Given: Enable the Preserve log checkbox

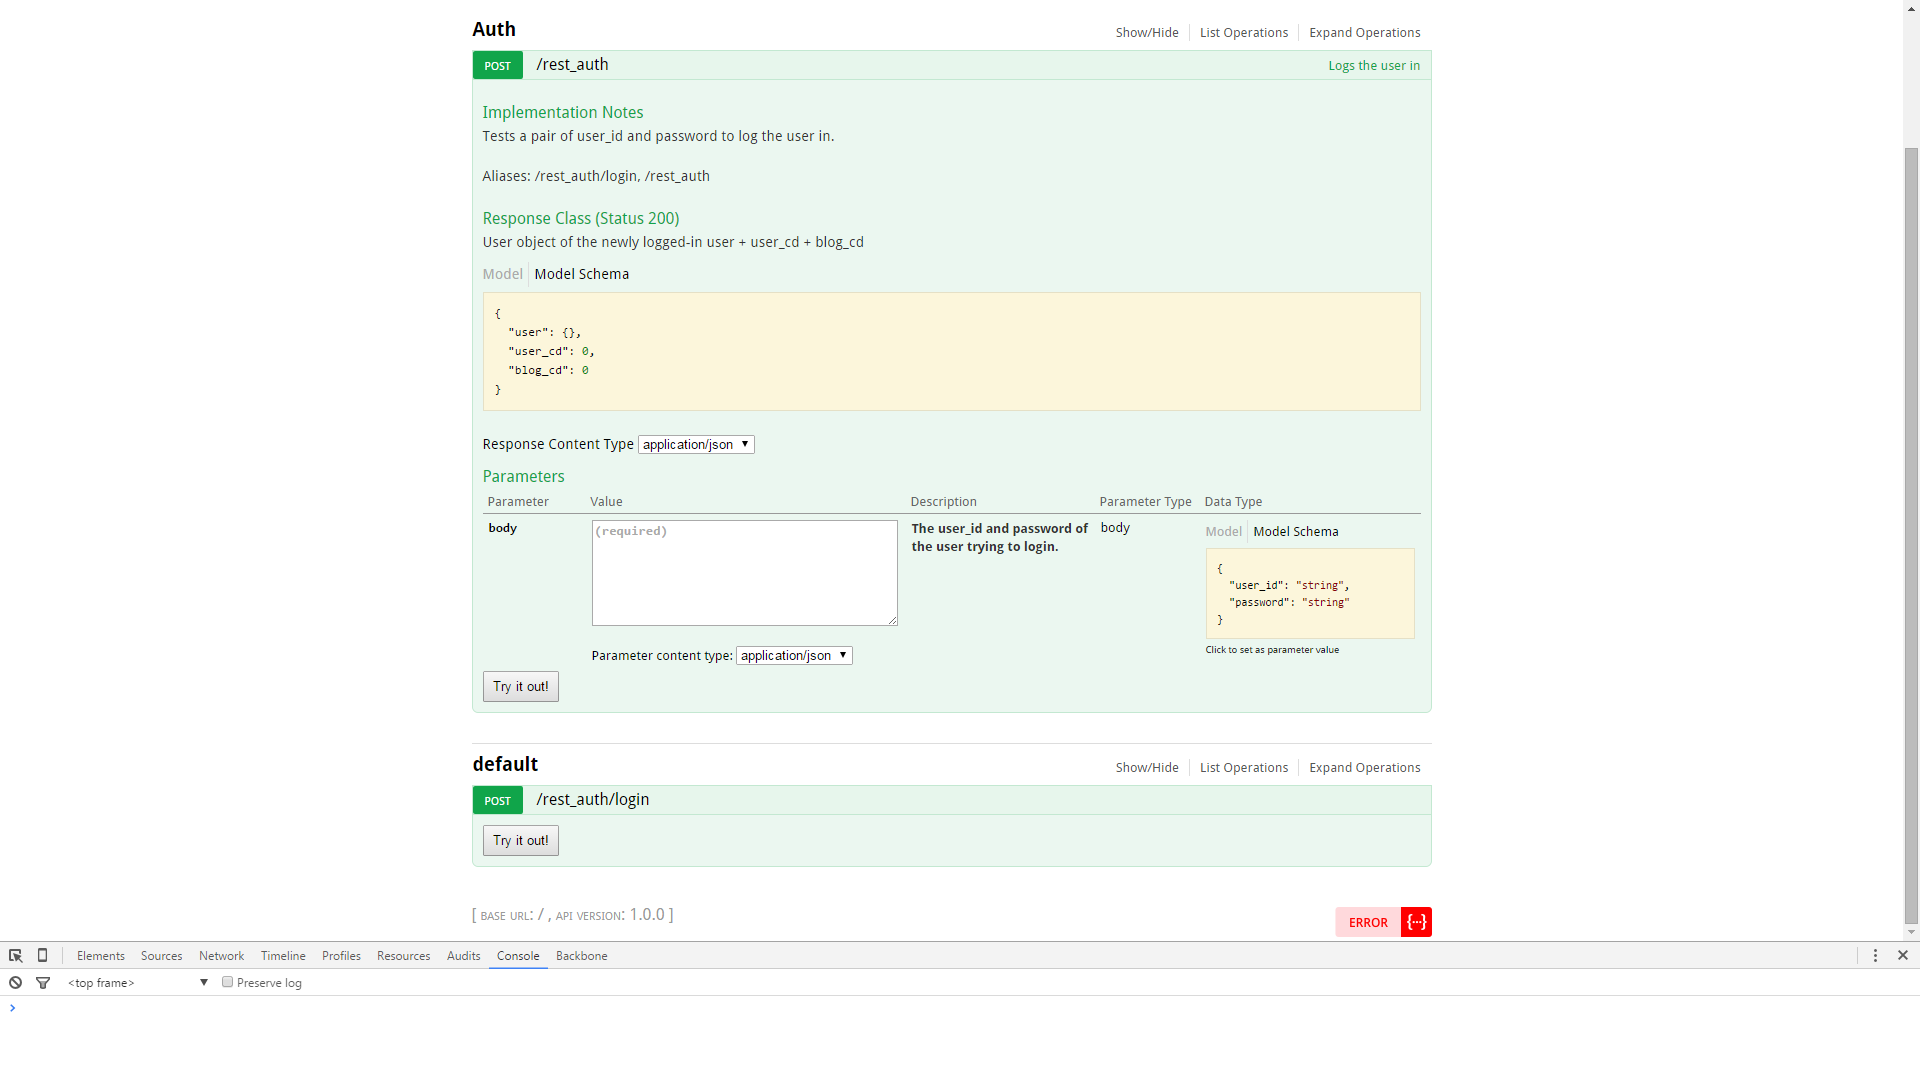Looking at the screenshot, I should (x=228, y=982).
